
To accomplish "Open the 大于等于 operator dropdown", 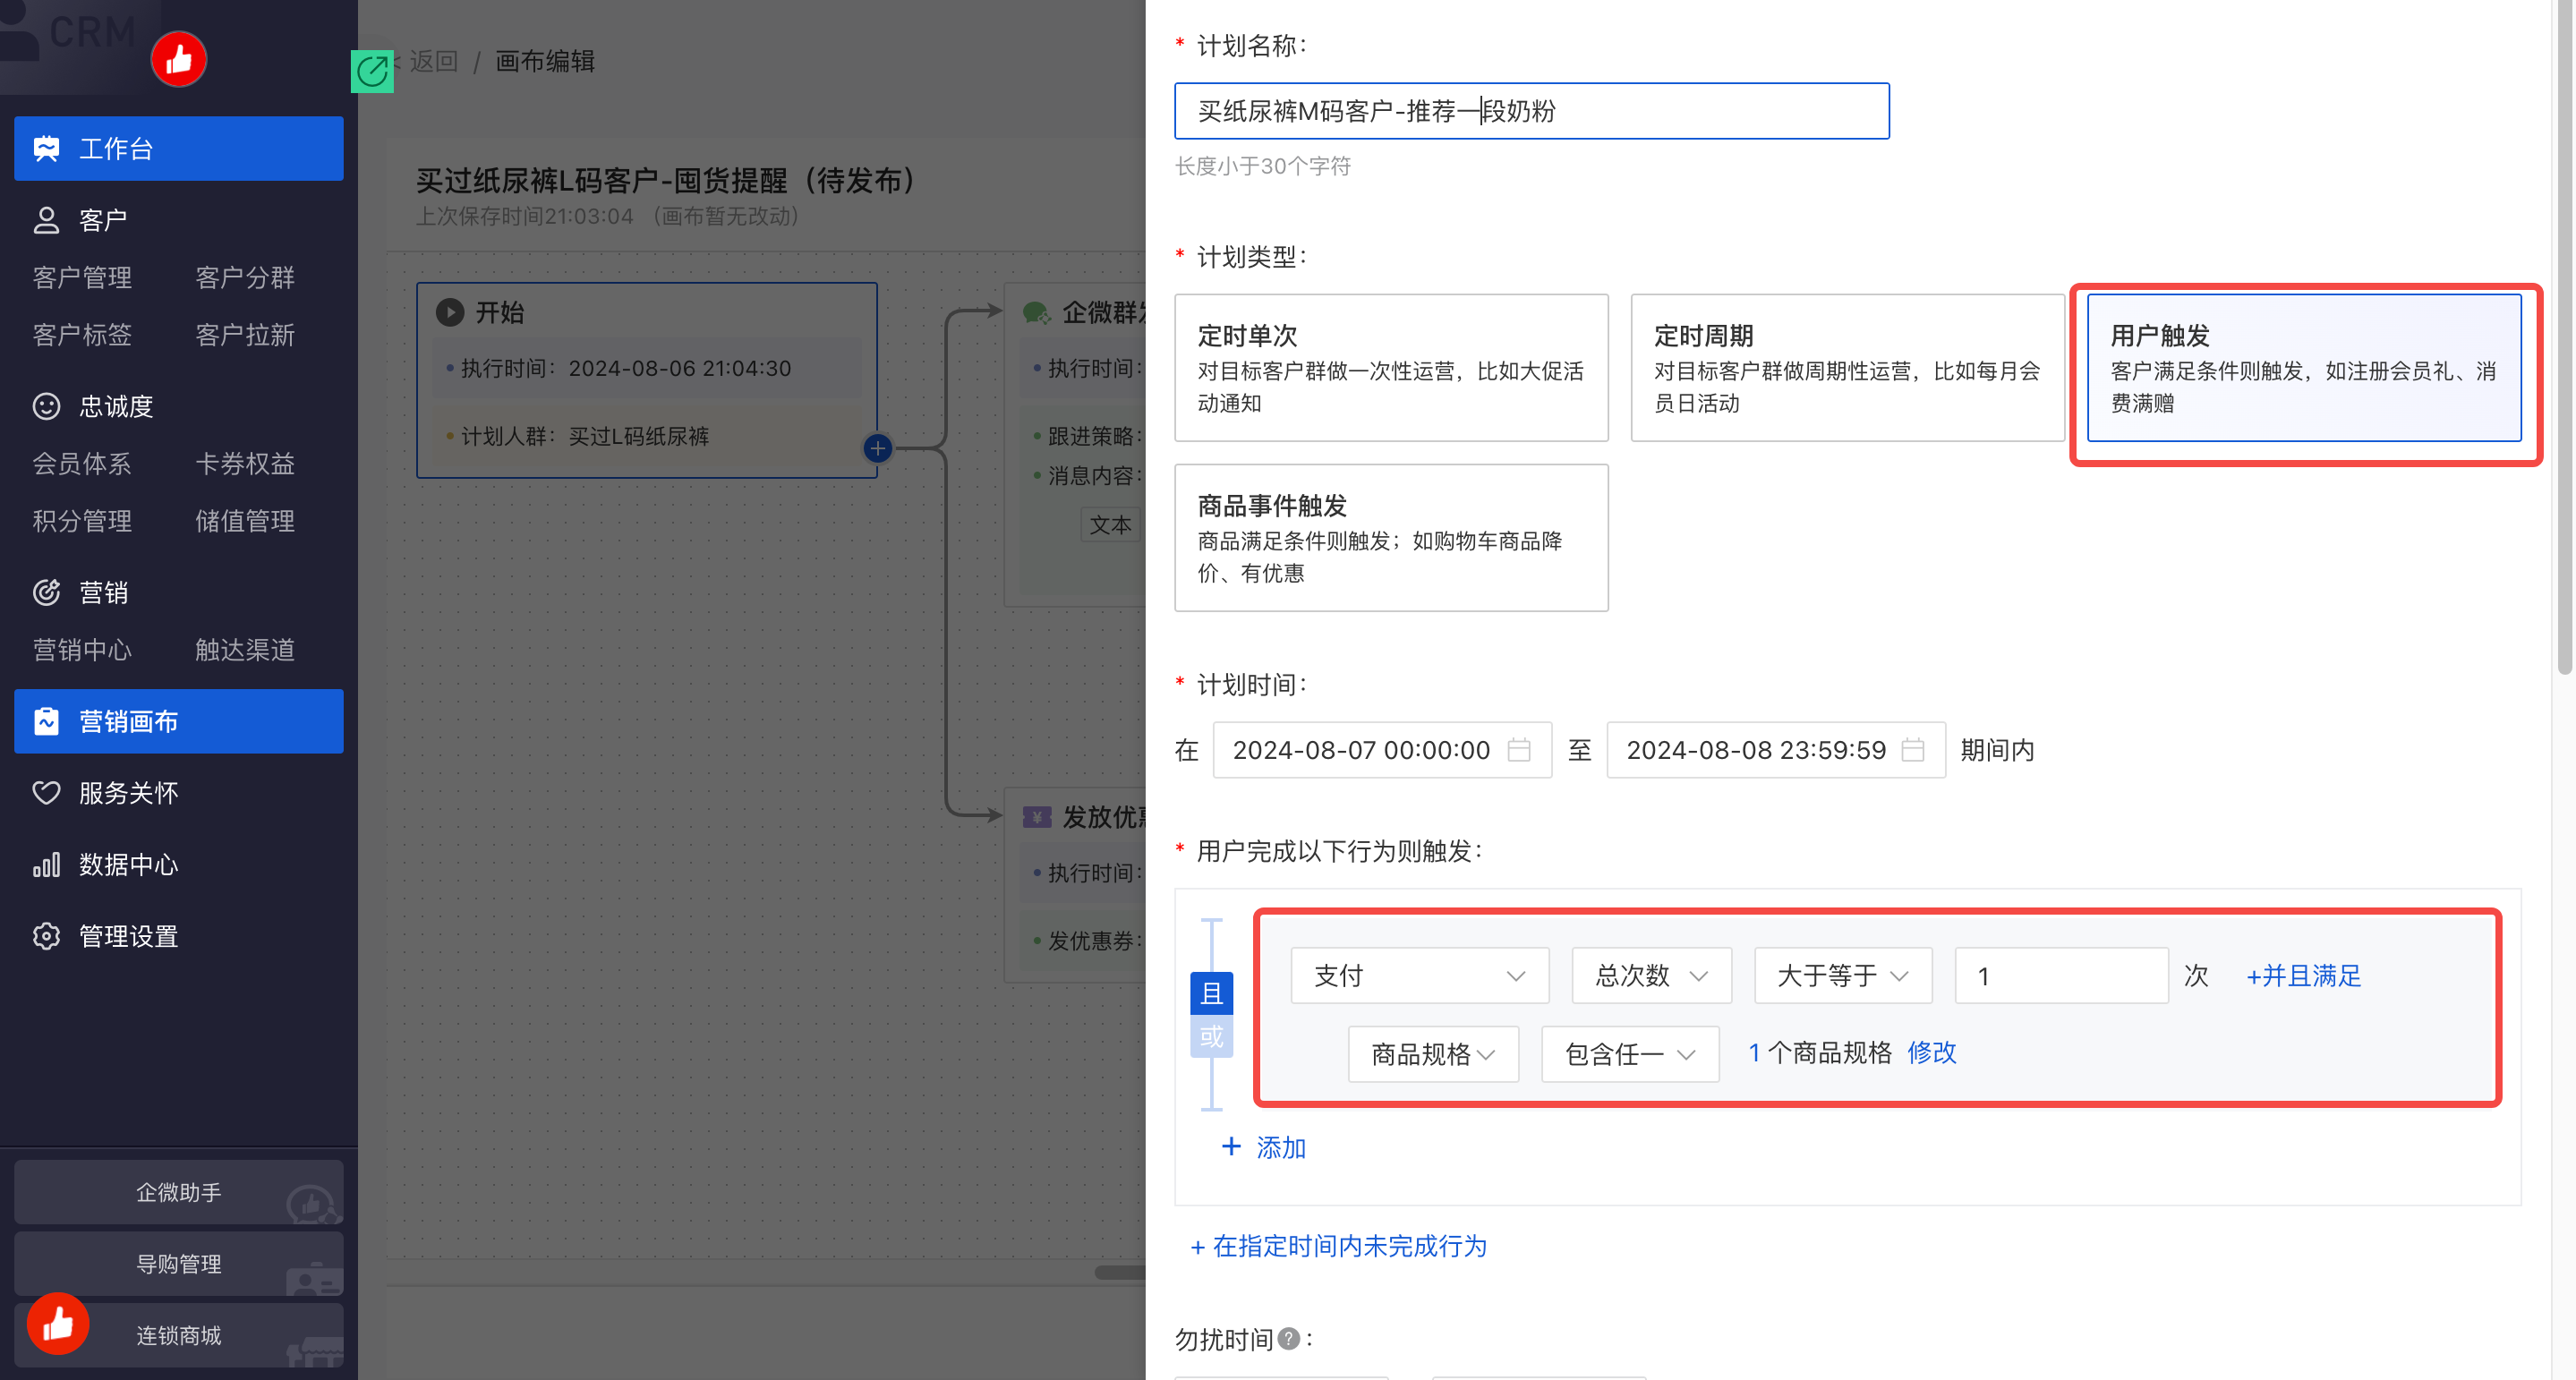I will pyautogui.click(x=1843, y=975).
